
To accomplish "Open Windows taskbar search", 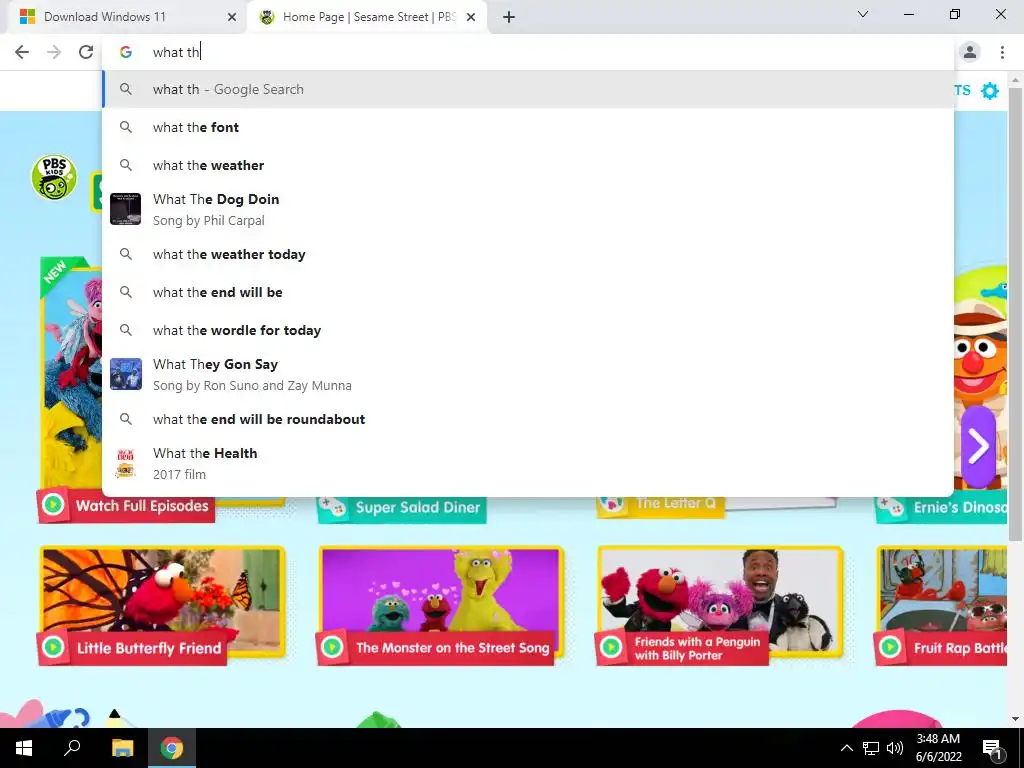I will pyautogui.click(x=72, y=748).
